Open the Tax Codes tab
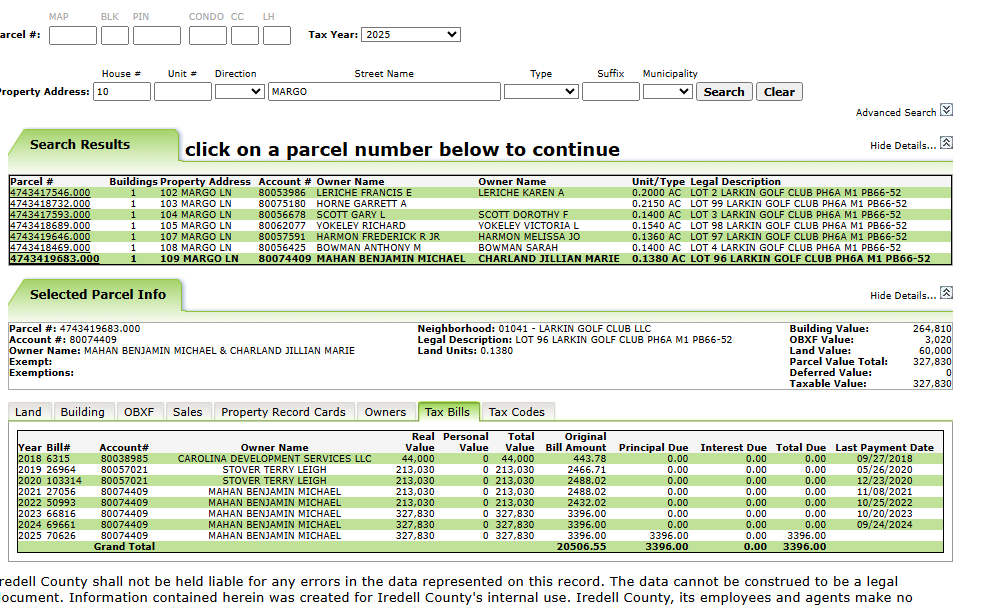985x605 pixels. pyautogui.click(x=516, y=412)
